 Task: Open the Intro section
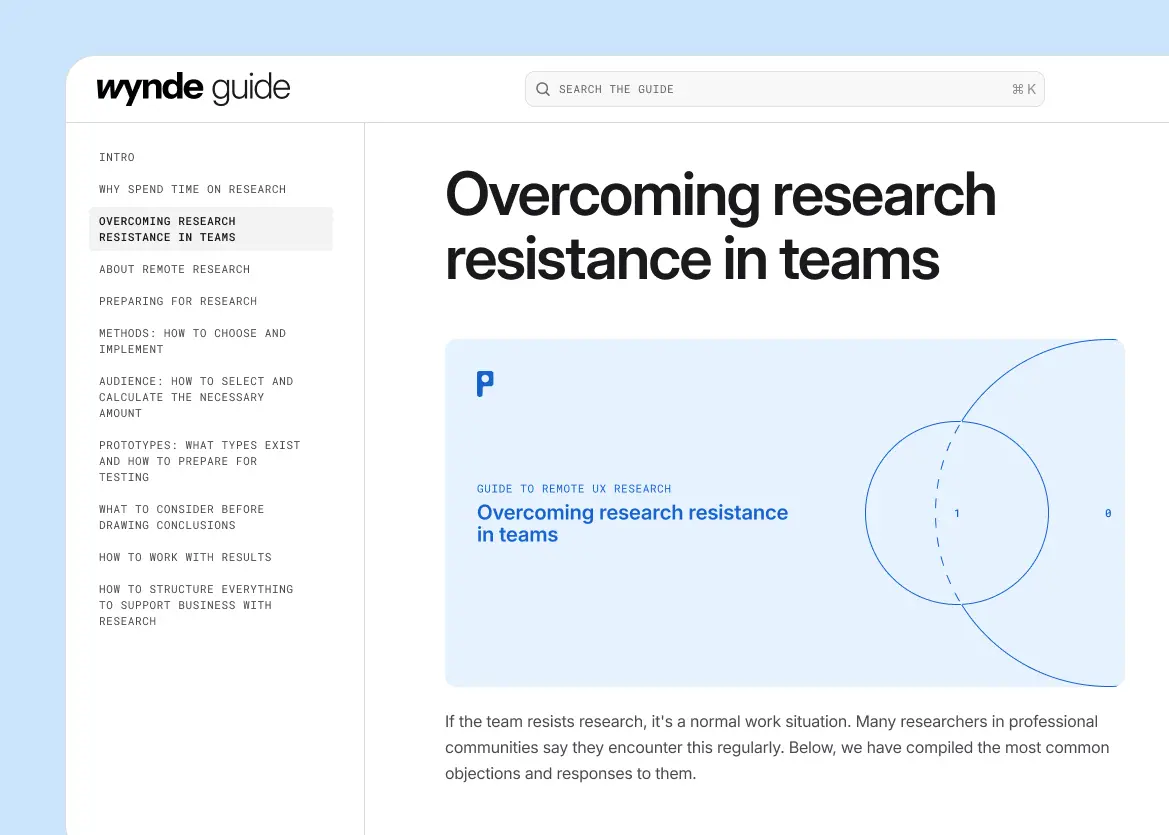tap(117, 157)
